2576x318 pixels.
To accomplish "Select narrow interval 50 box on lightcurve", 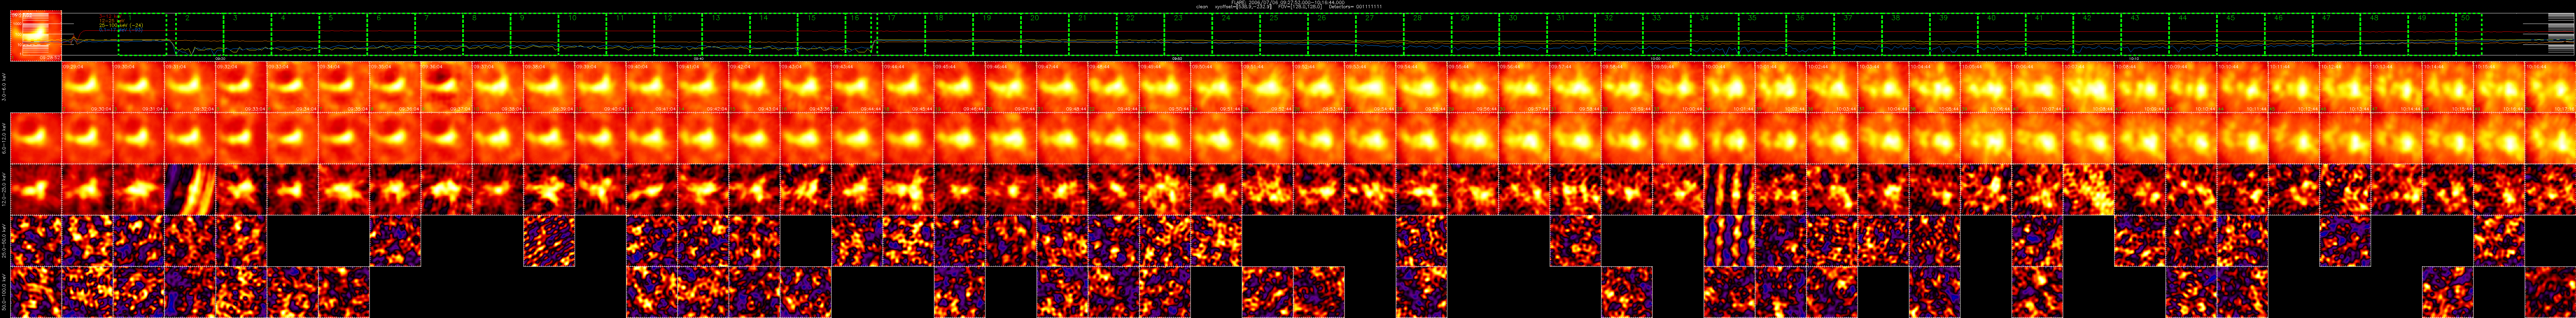I will pos(2469,34).
